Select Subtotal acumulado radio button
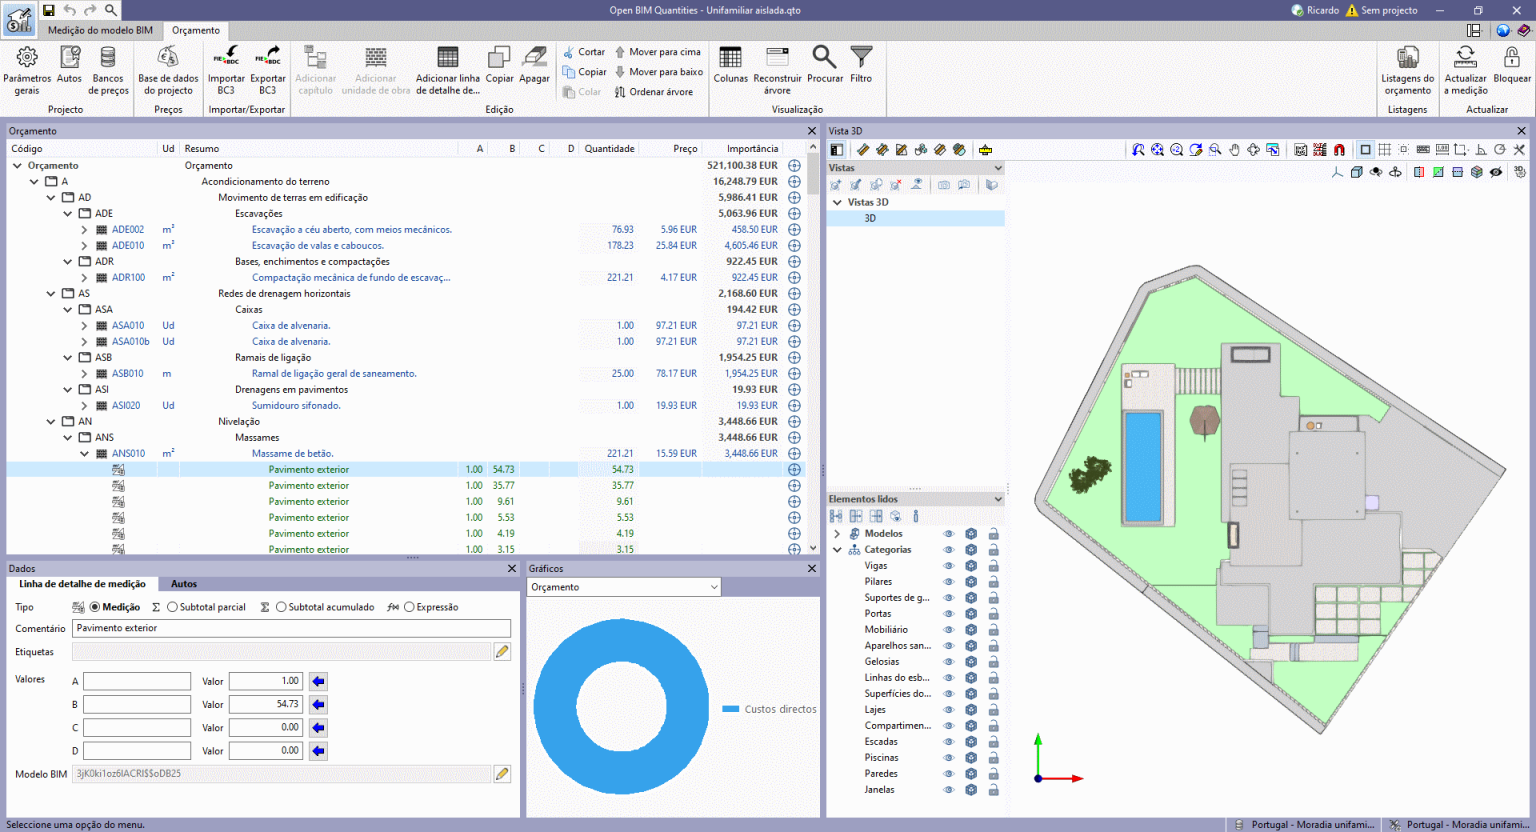The height and width of the screenshot is (832, 1536). pyautogui.click(x=281, y=607)
